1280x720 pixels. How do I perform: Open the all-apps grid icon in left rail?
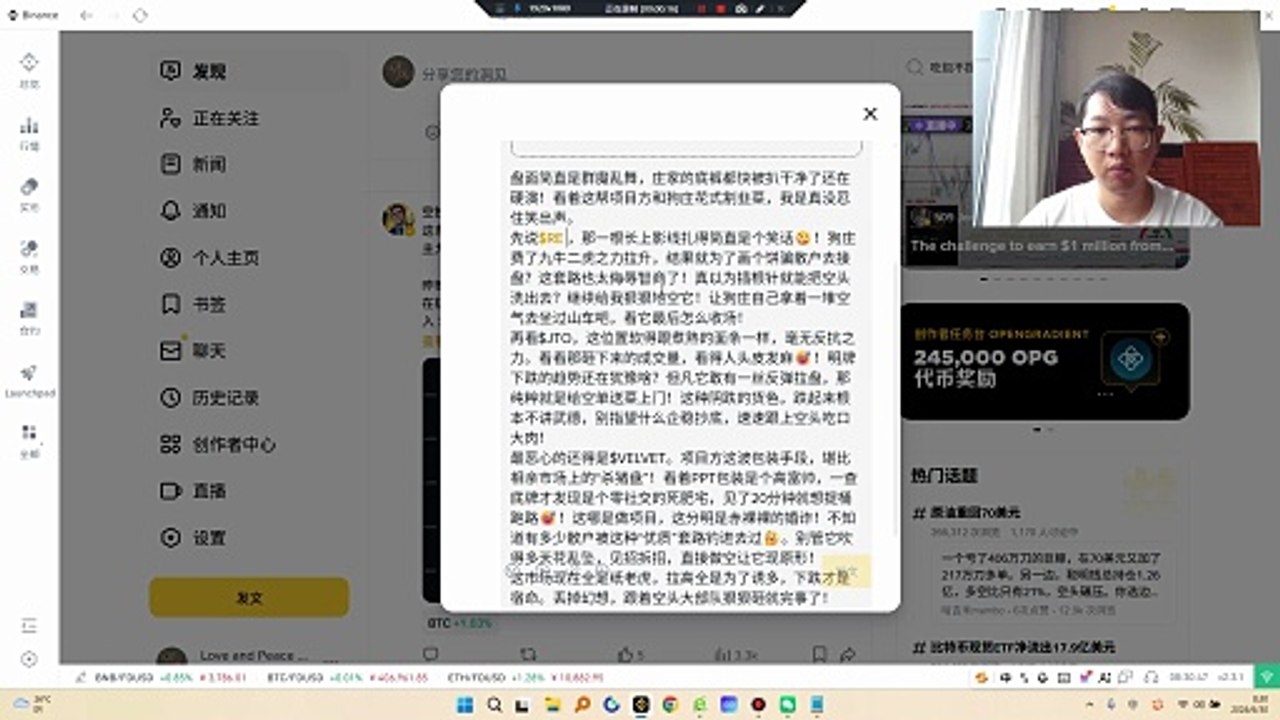tap(29, 433)
